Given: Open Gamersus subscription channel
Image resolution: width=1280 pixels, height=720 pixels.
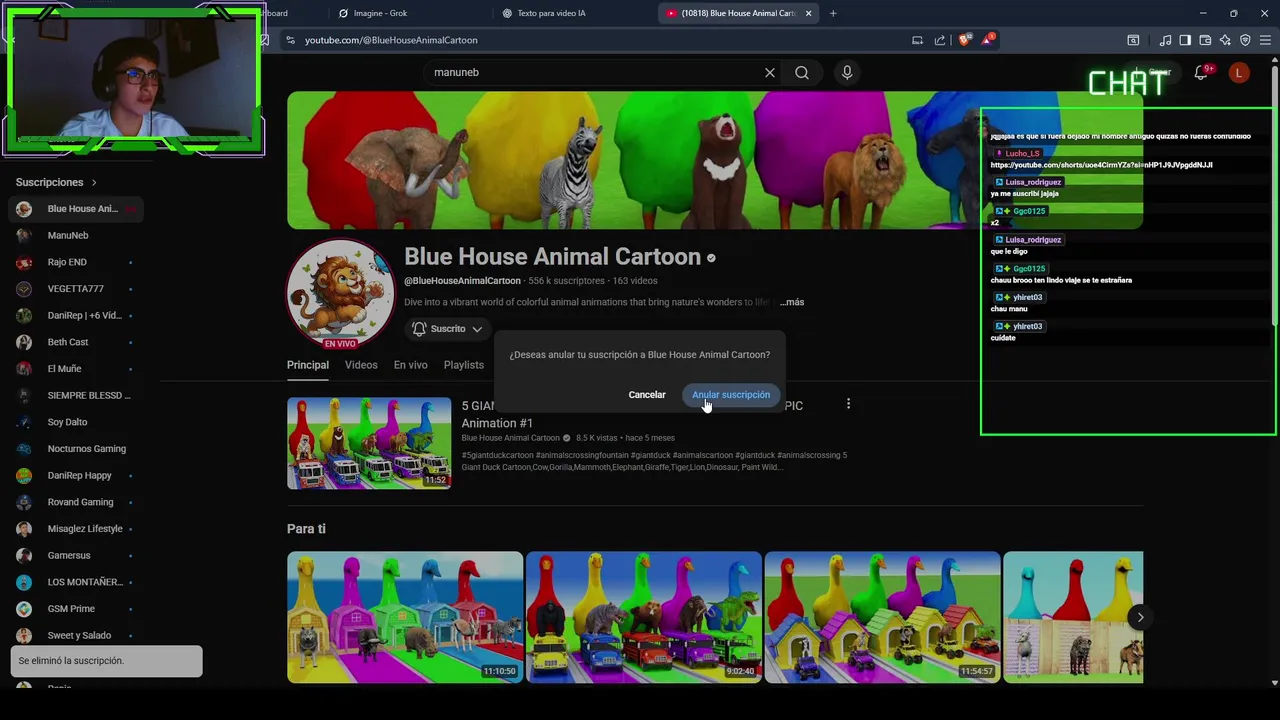Looking at the screenshot, I should pos(76,555).
